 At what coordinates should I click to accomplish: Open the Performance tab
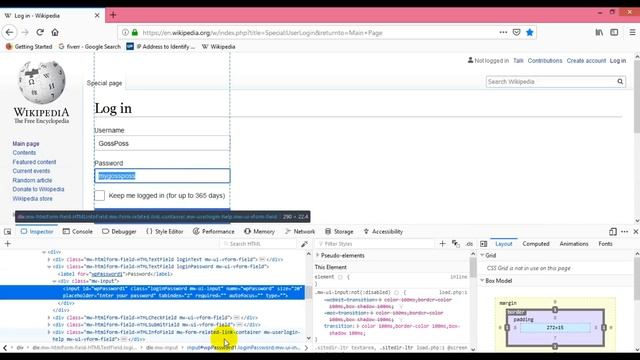[x=213, y=231]
